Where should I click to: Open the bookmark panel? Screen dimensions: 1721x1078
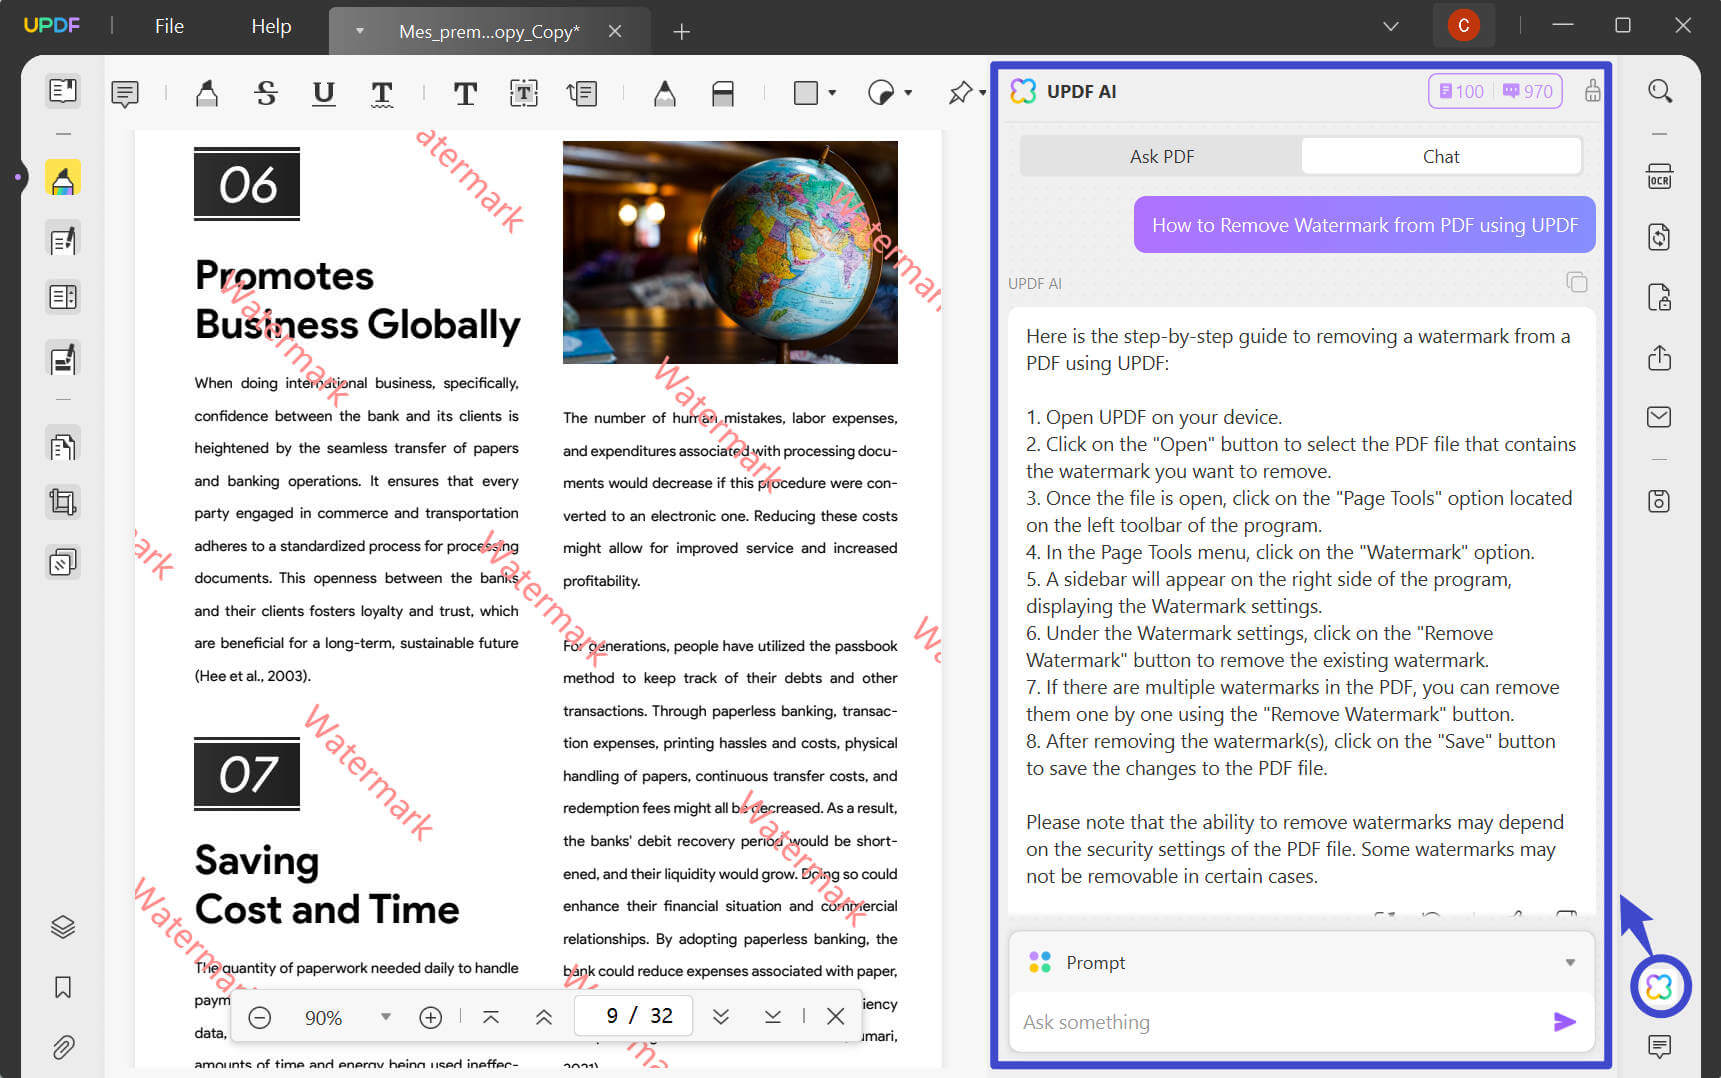coord(63,987)
